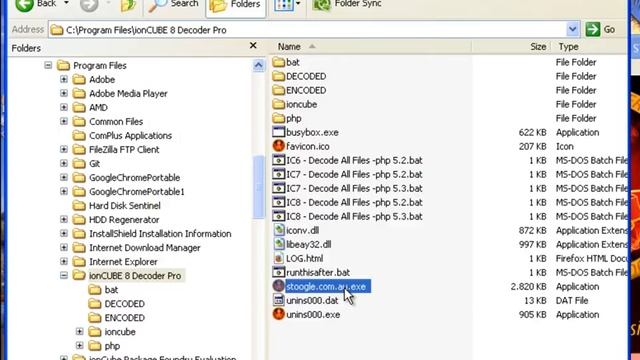Expand the AMD folder node

tap(64, 107)
